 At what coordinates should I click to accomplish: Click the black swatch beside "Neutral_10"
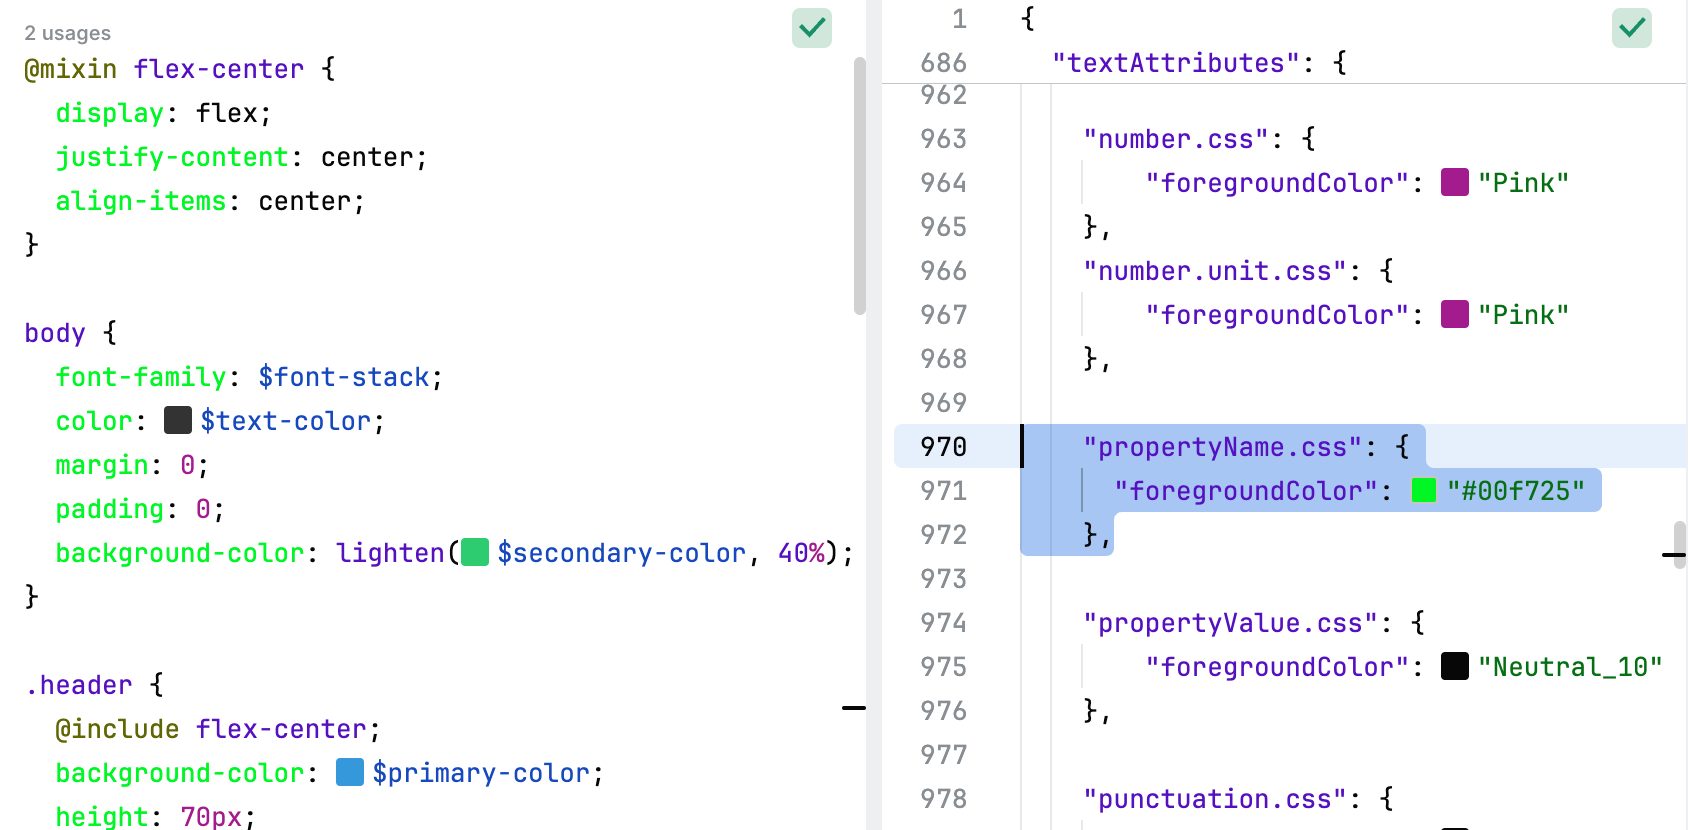(1455, 666)
